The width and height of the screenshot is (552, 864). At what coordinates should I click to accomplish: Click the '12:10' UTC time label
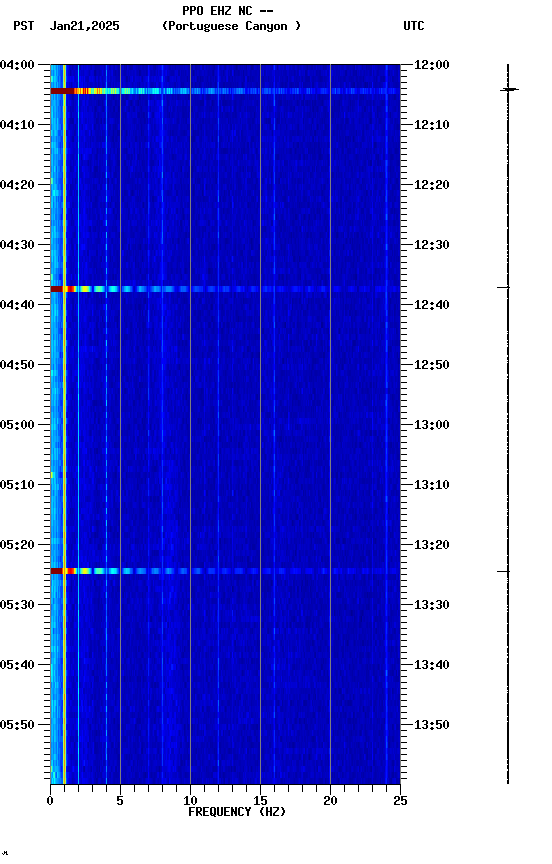point(432,125)
